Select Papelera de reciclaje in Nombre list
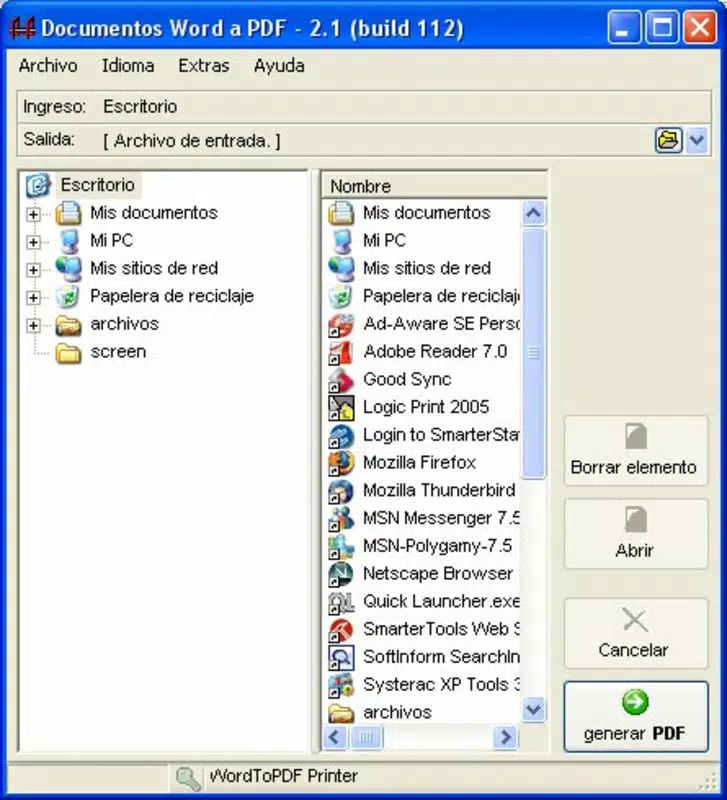 441,296
